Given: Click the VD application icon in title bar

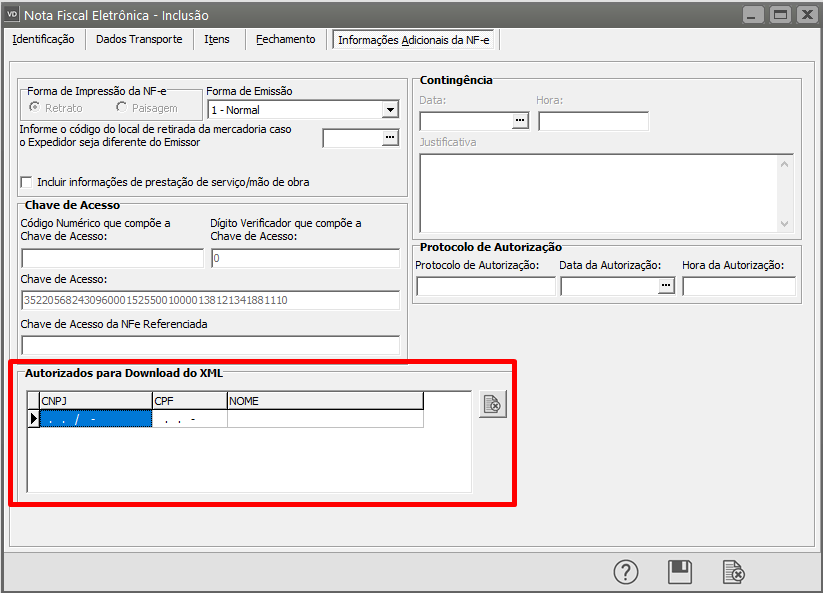Looking at the screenshot, I should pyautogui.click(x=13, y=14).
